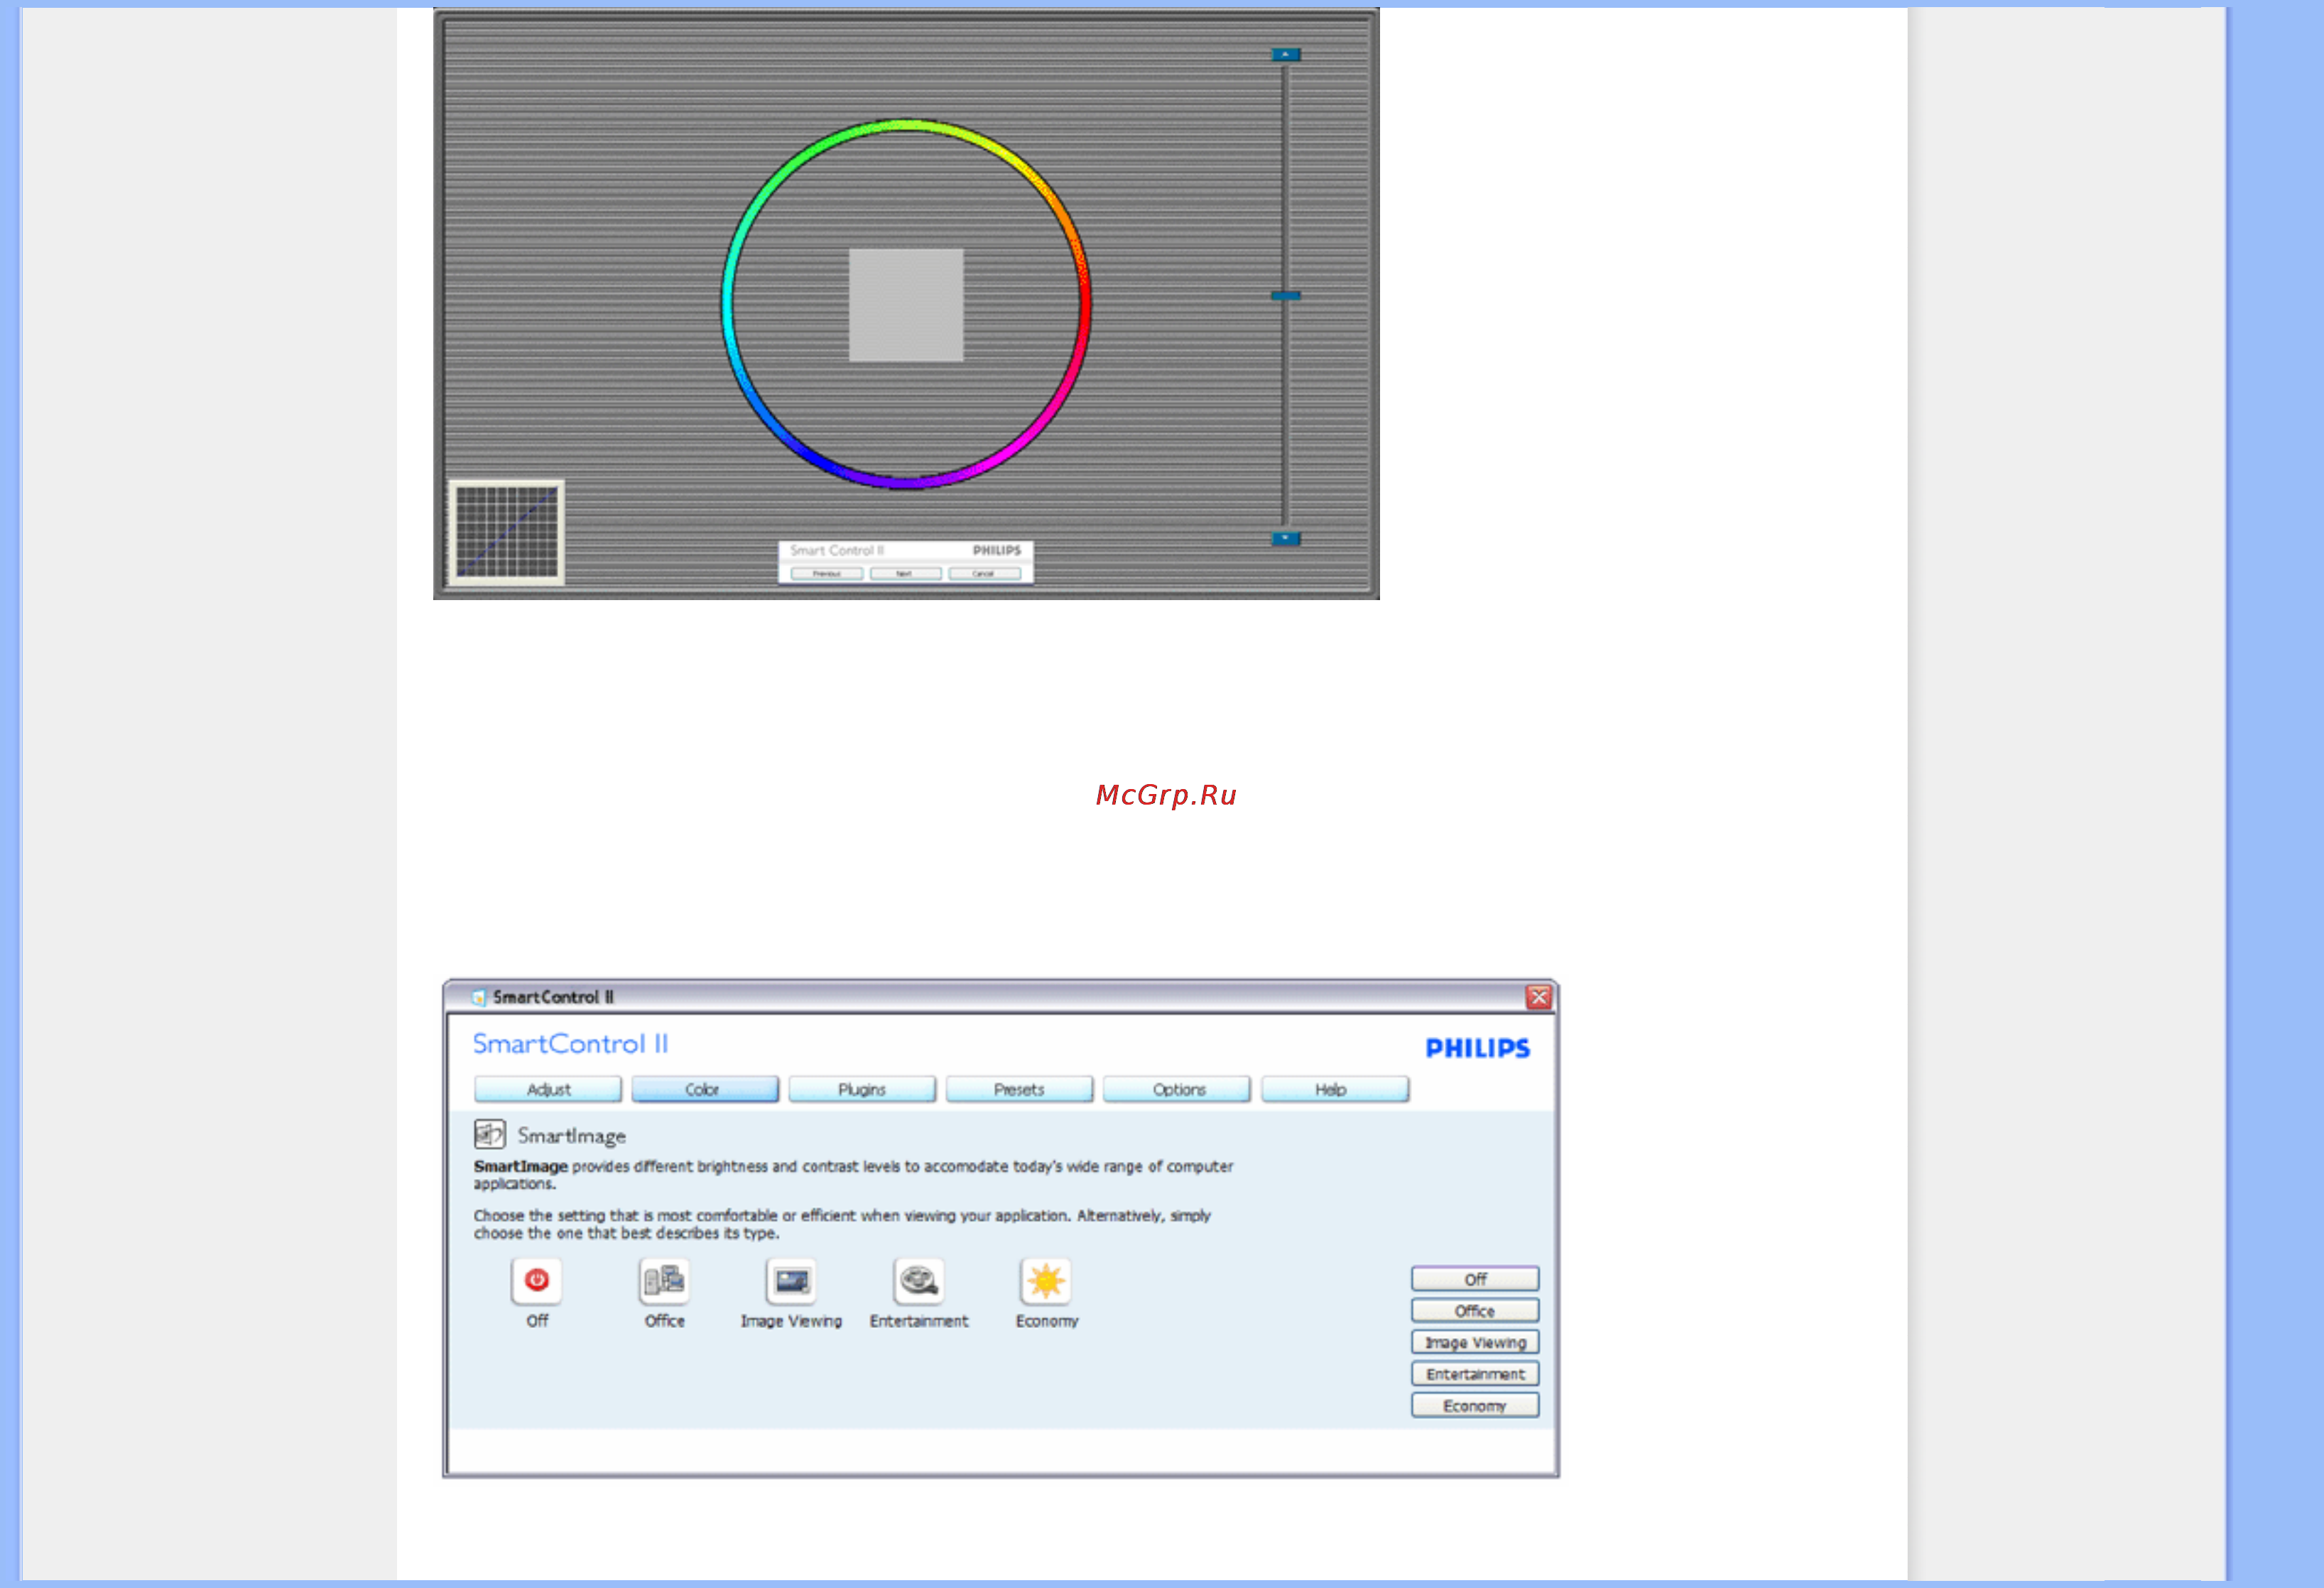The width and height of the screenshot is (2324, 1588).
Task: Click Previous in calibration dialog
Action: click(x=826, y=574)
